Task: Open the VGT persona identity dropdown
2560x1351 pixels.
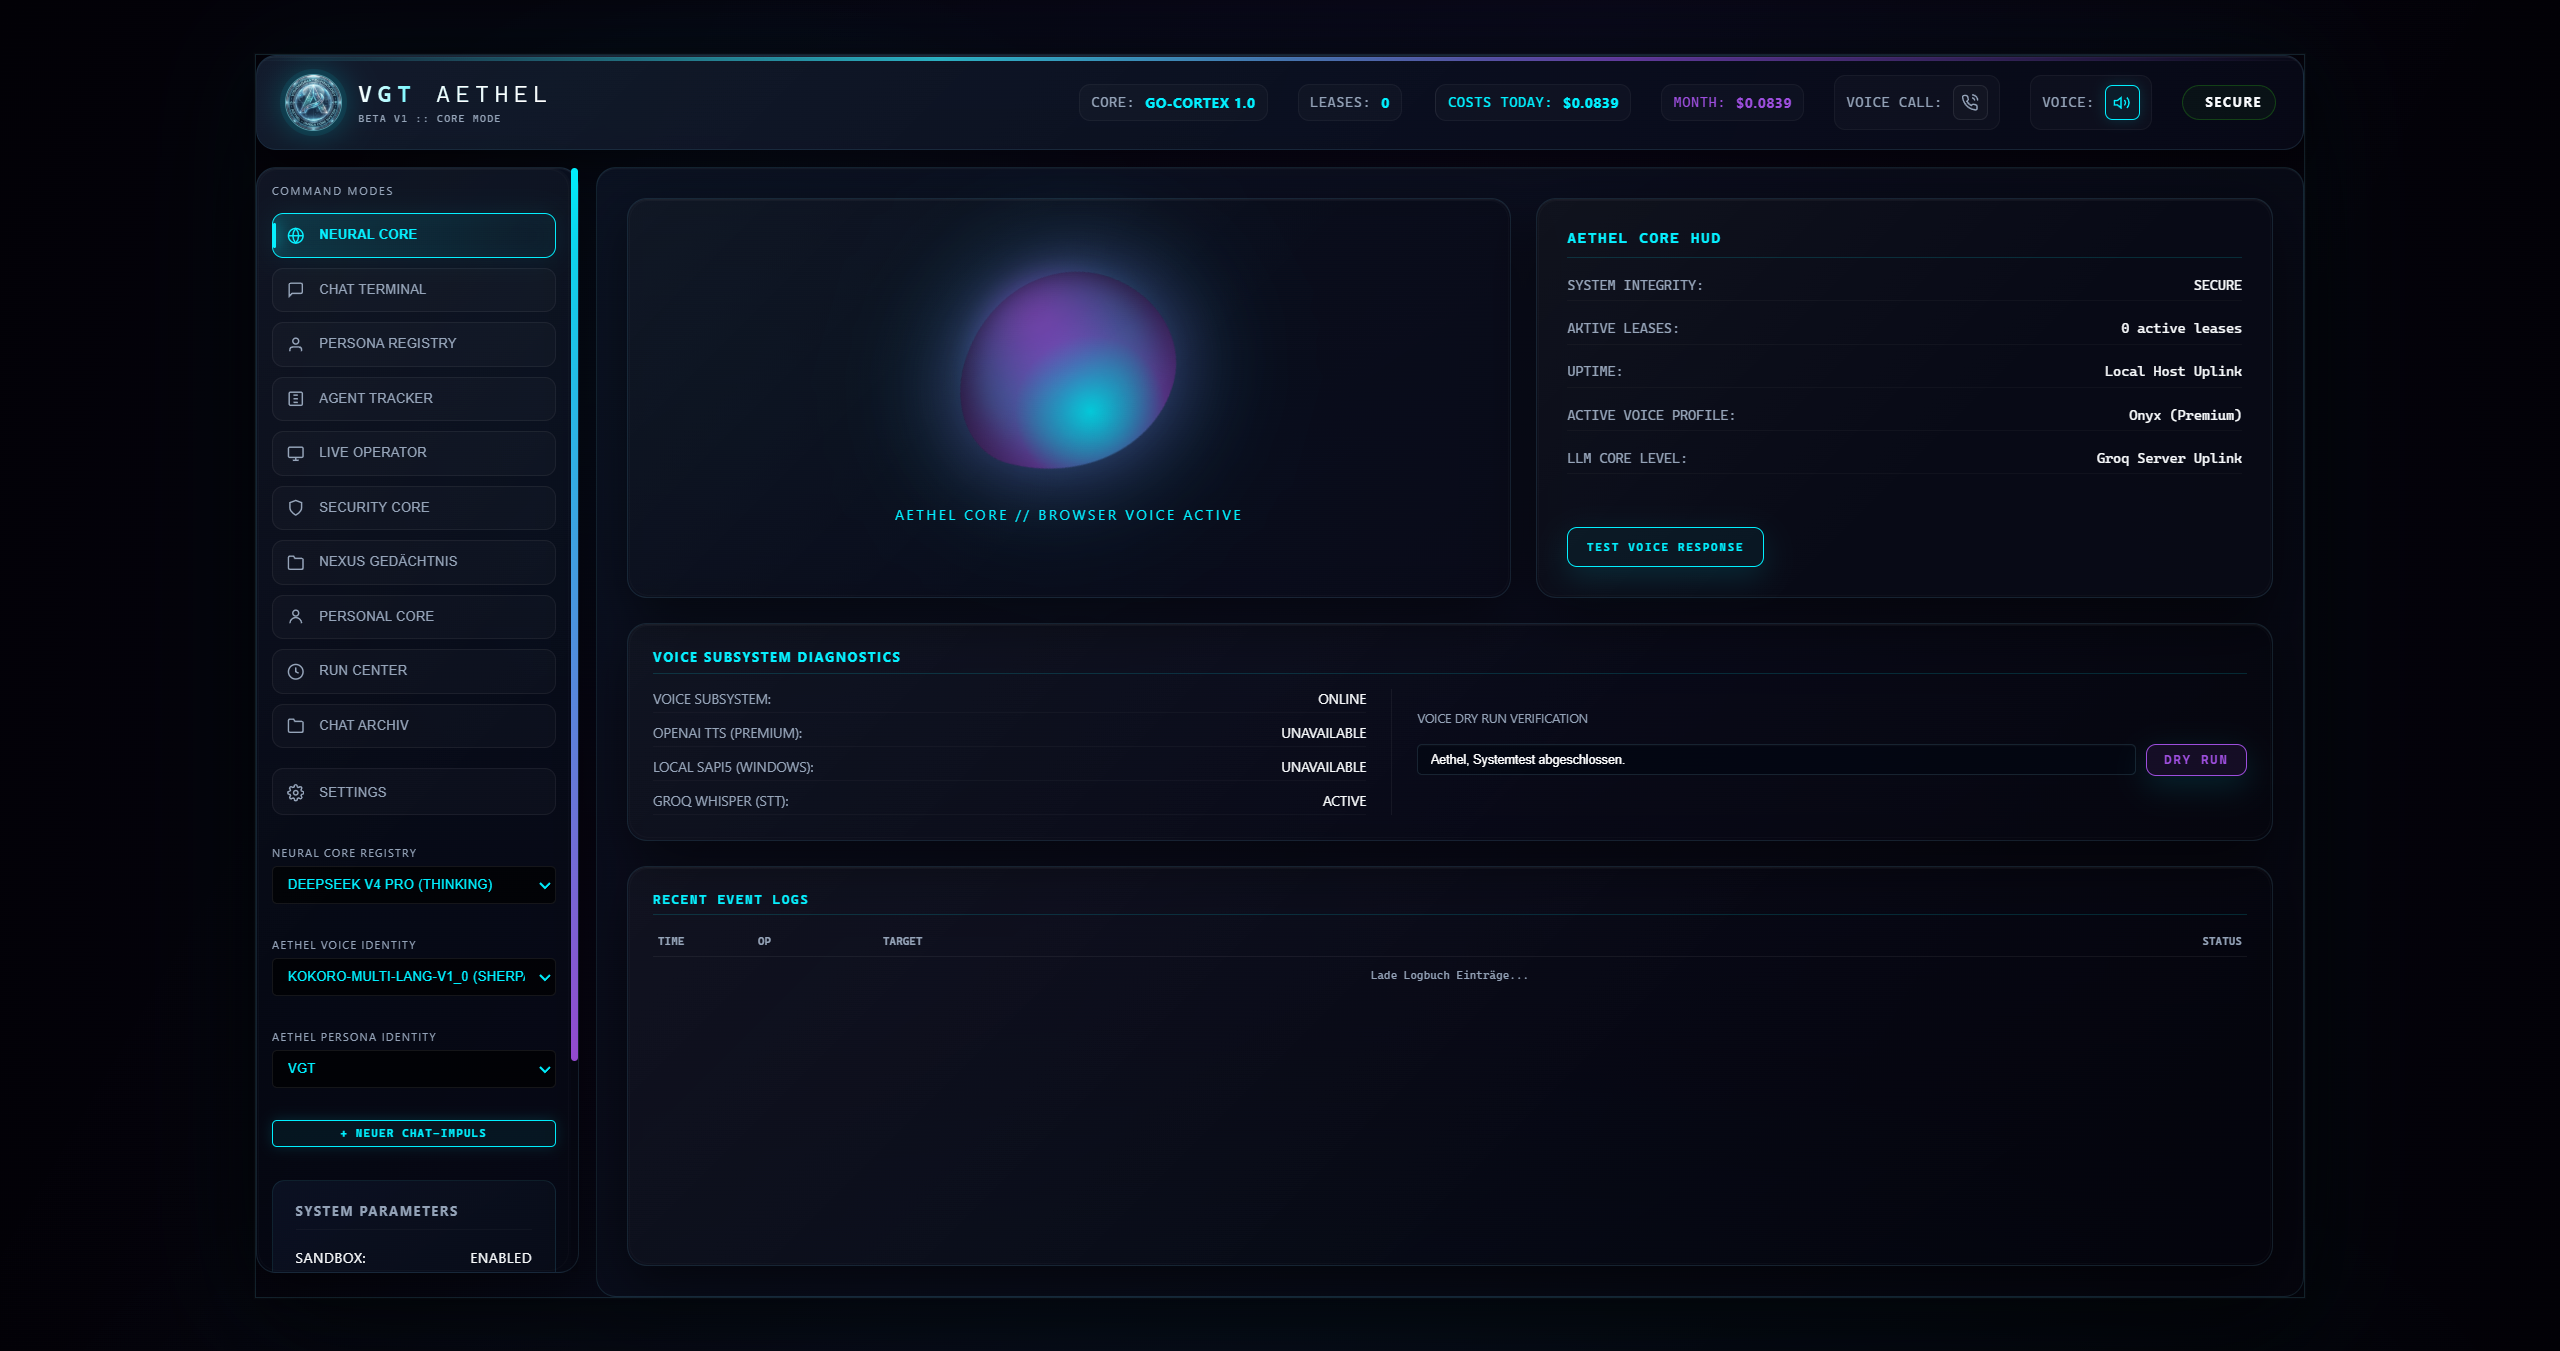Action: point(414,1069)
